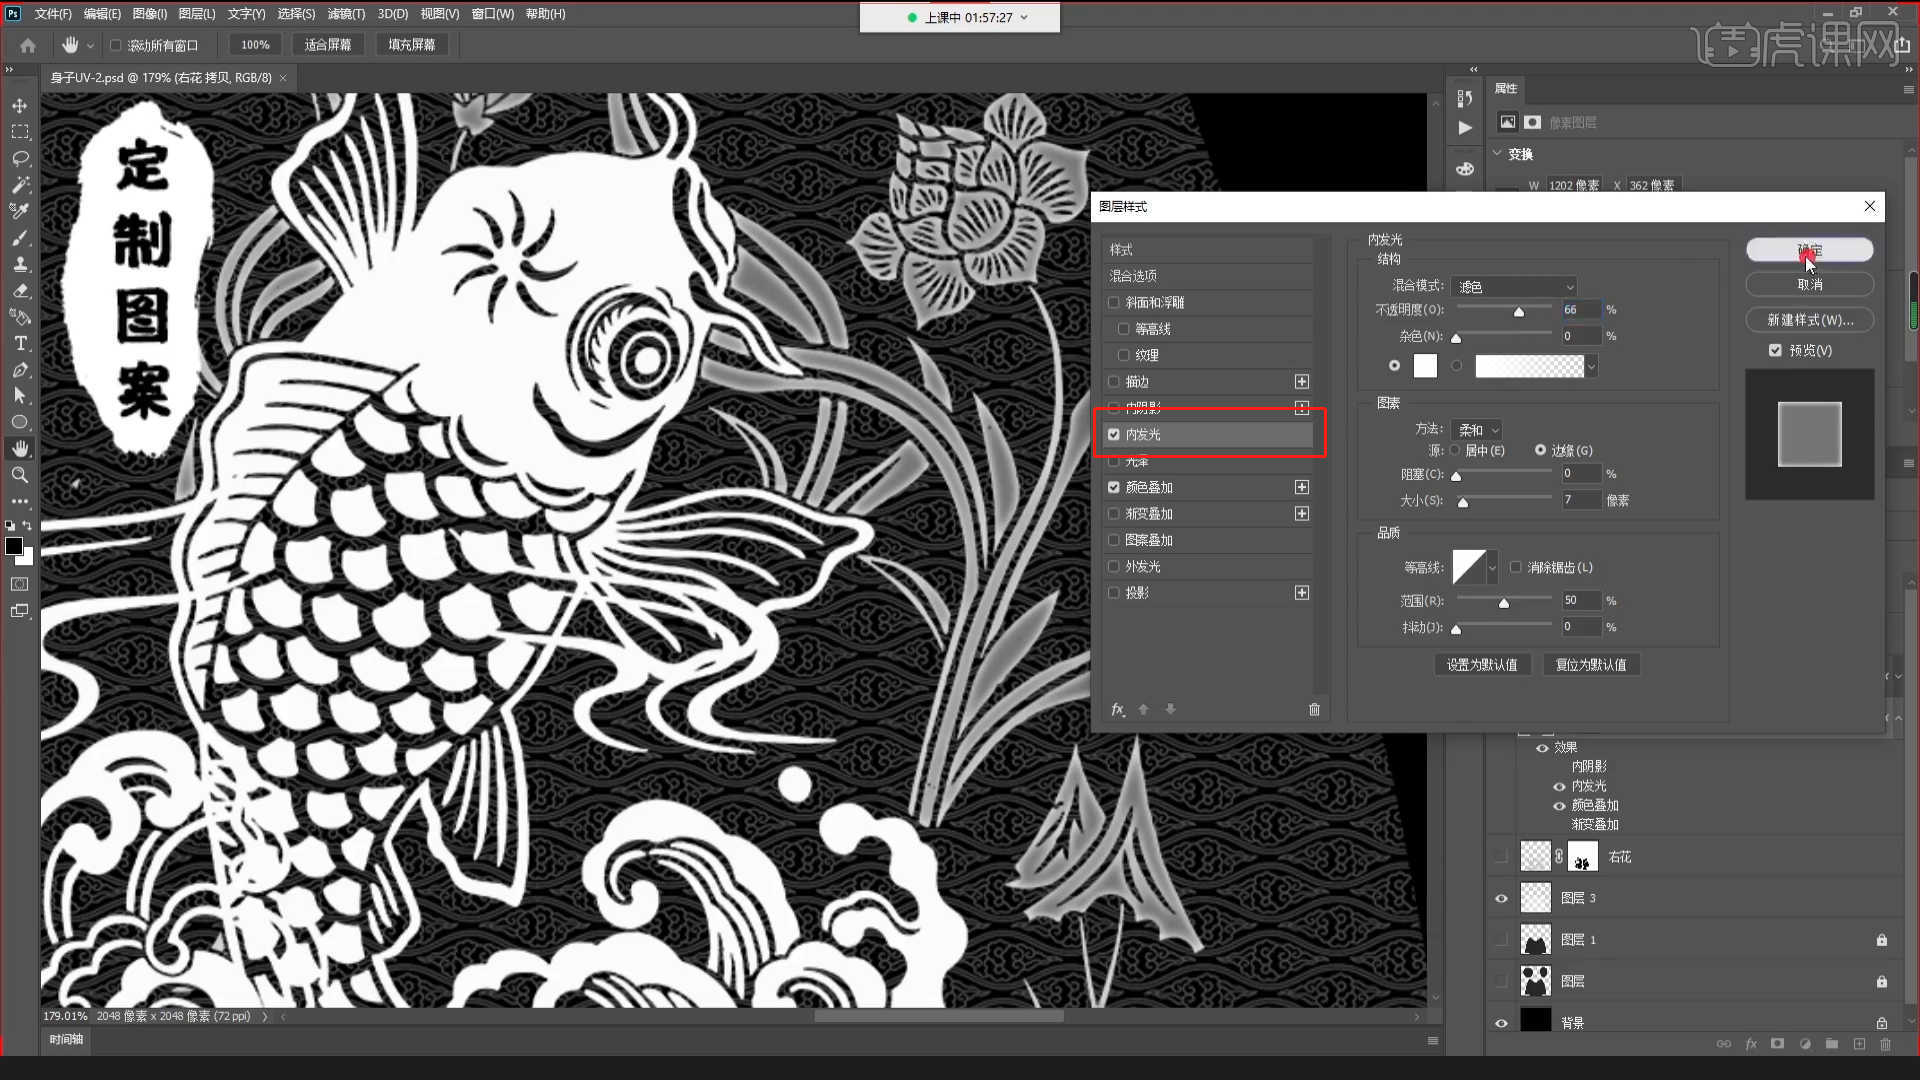Open the Image menu
1920x1080 pixels.
pos(149,14)
